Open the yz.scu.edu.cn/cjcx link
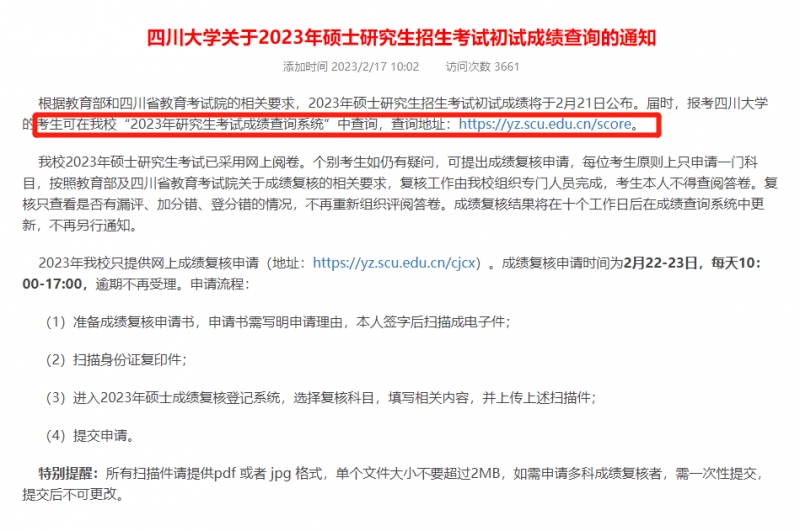Screen dimensions: 800x531 click(x=394, y=263)
